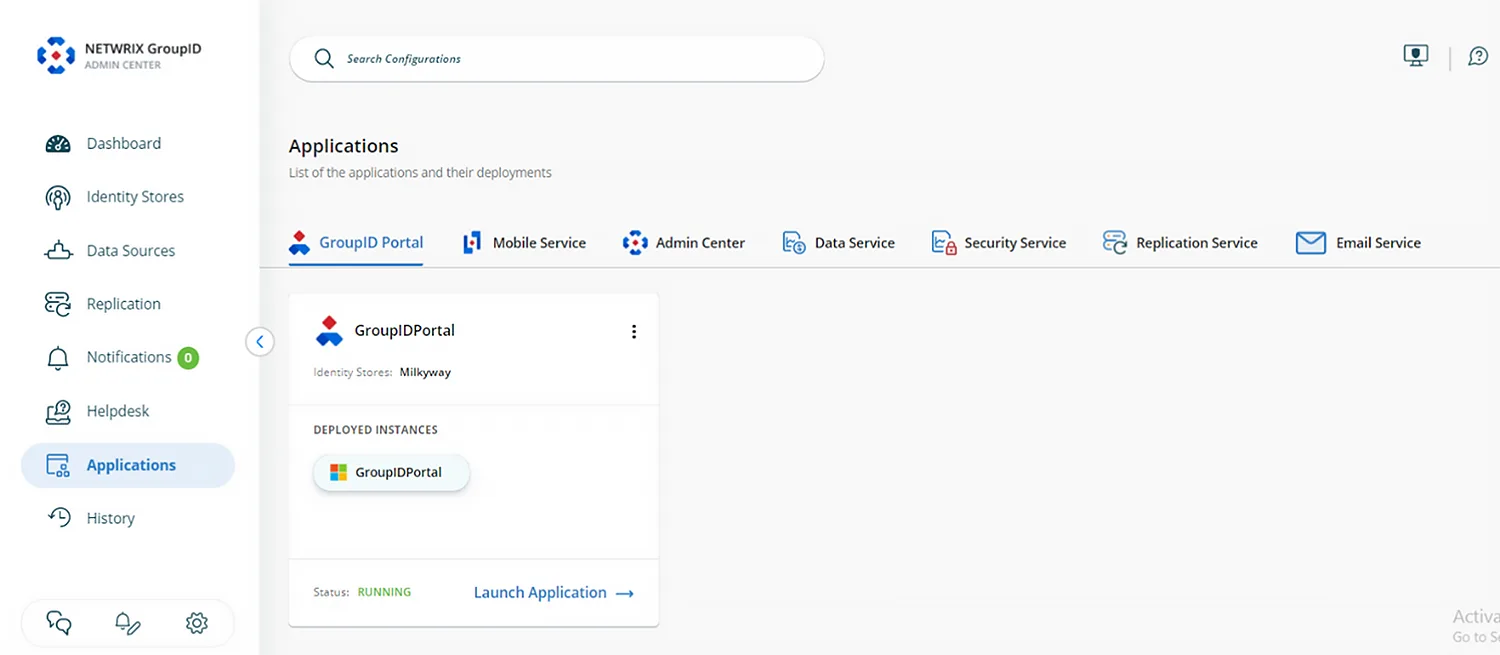This screenshot has width=1500, height=655.
Task: Click the bell with pencil icon in the sidebar footer
Action: (x=127, y=623)
